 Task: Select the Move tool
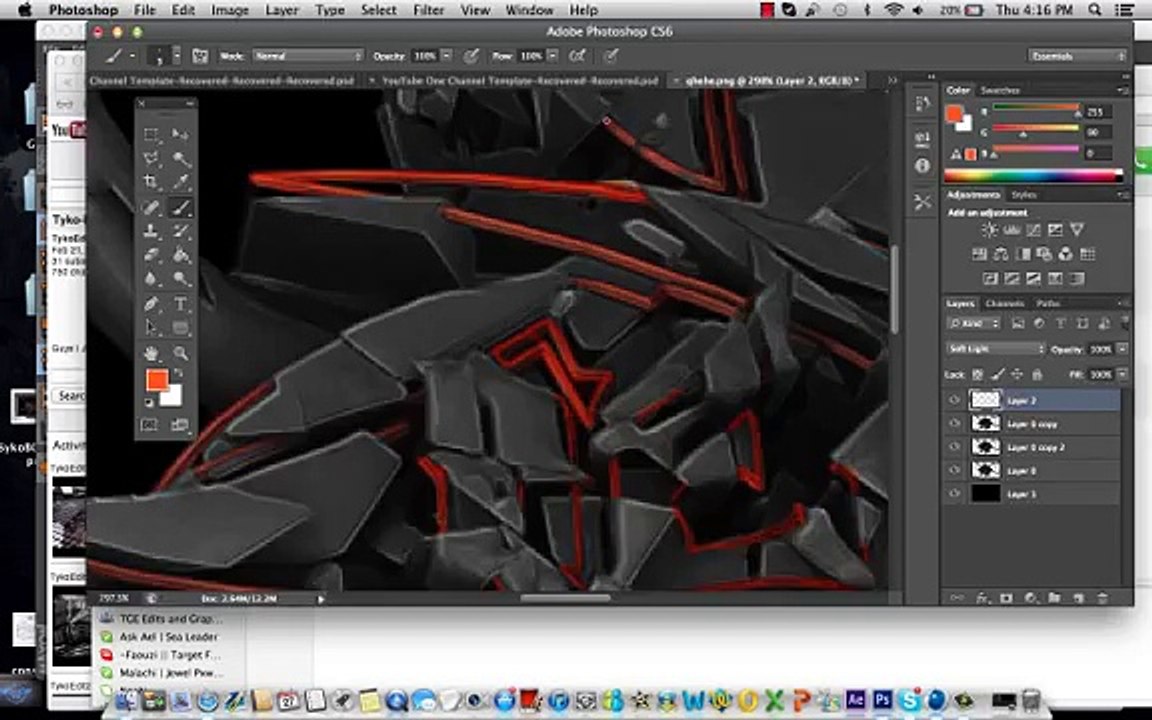tap(180, 134)
